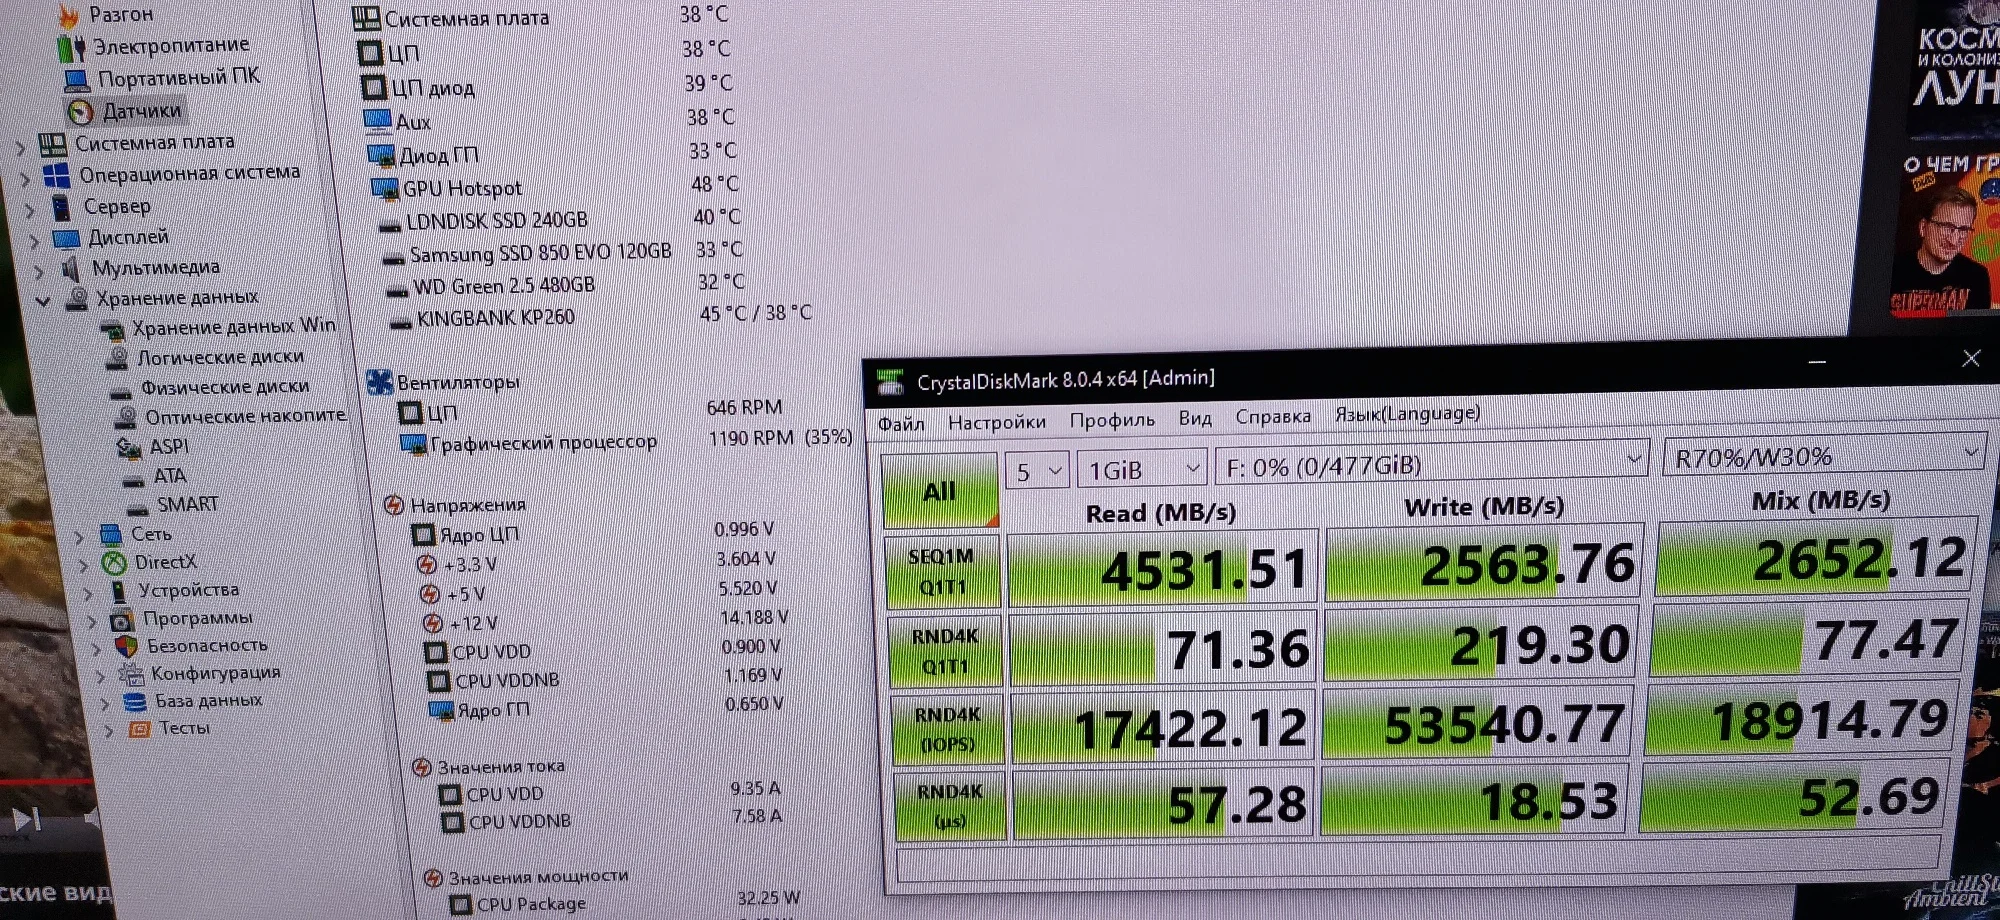Open the Настройки menu in CrystalDiskMark
This screenshot has width=2000, height=920.
[x=996, y=422]
